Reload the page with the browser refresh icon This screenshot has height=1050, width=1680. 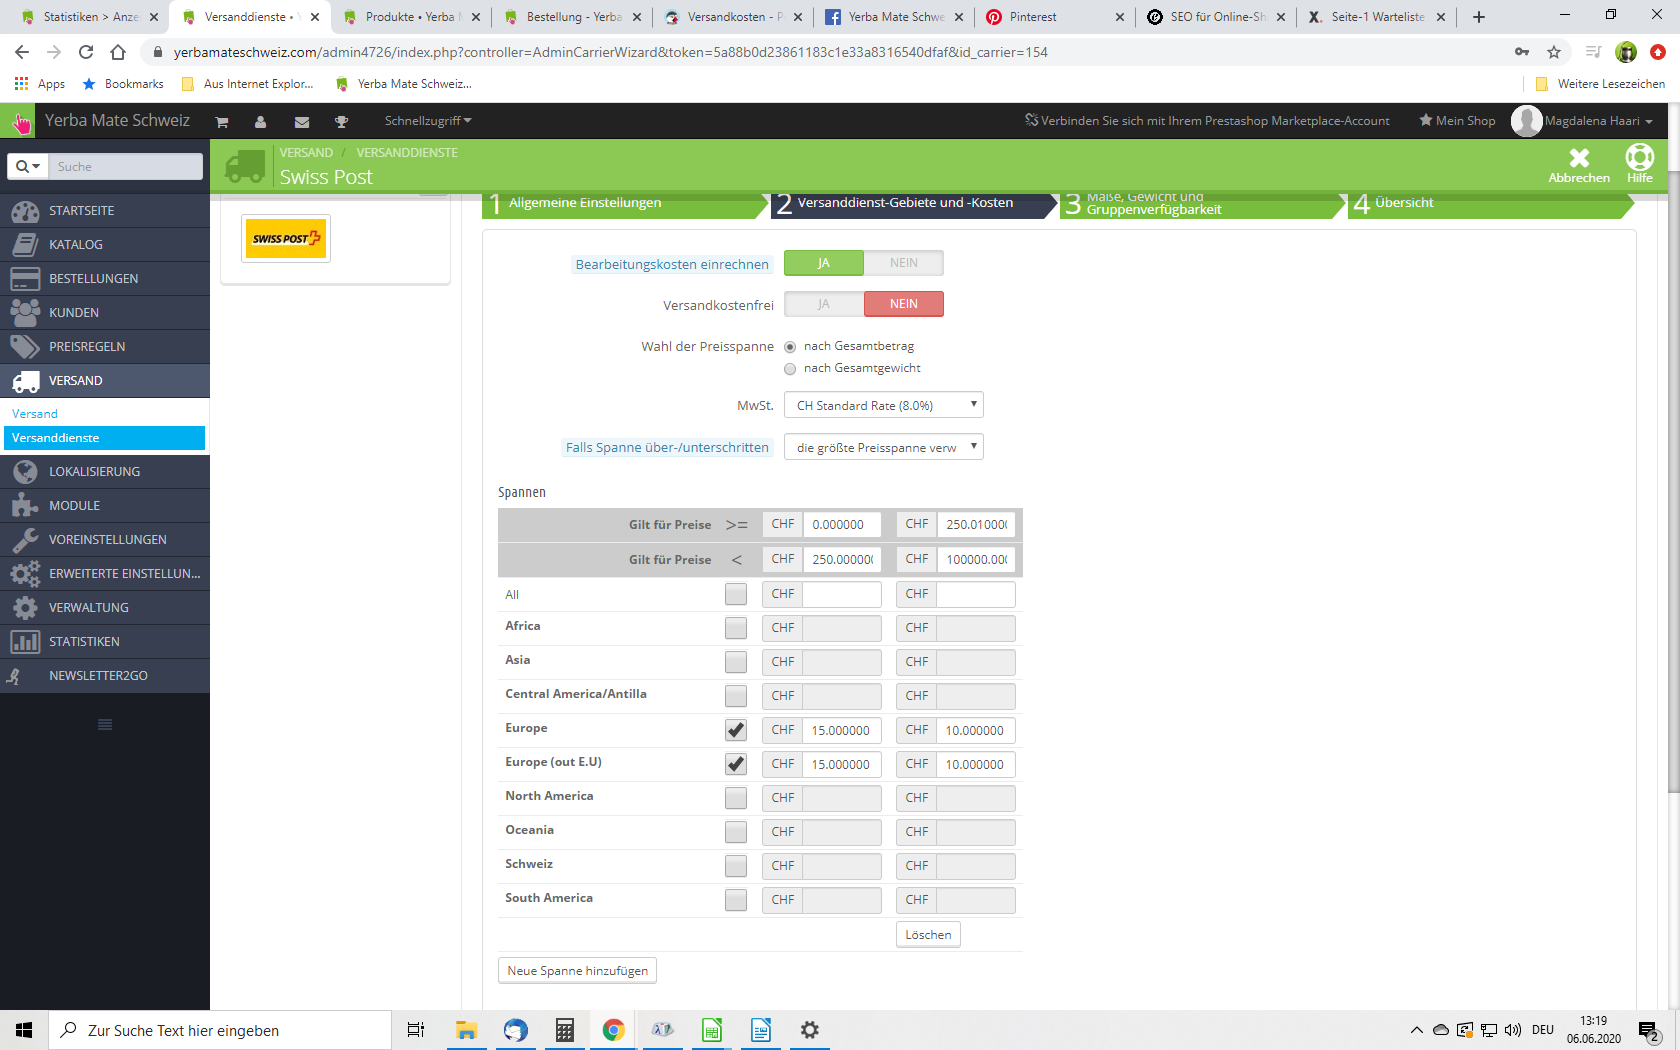pos(86,52)
